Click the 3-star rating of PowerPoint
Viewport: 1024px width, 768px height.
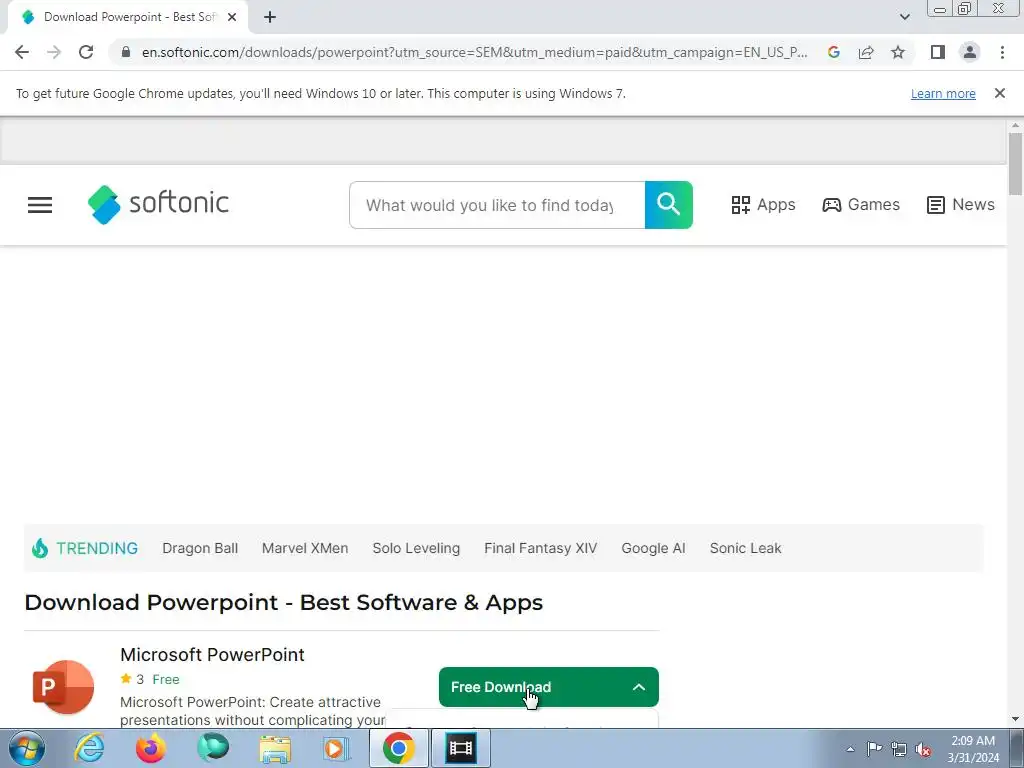(x=133, y=679)
